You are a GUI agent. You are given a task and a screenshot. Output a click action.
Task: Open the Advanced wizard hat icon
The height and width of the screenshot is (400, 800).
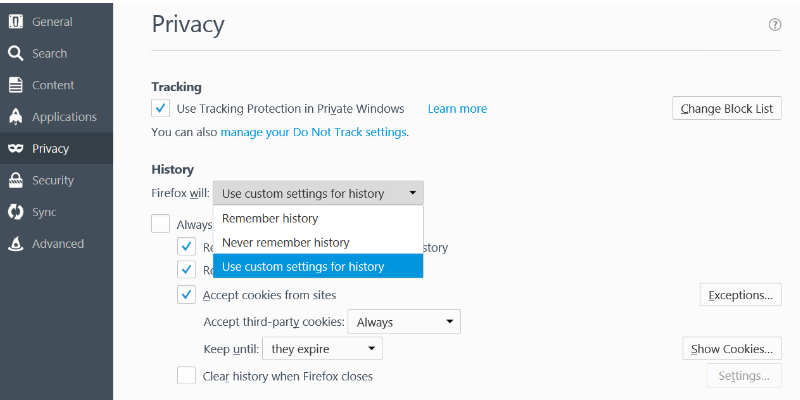(x=16, y=244)
